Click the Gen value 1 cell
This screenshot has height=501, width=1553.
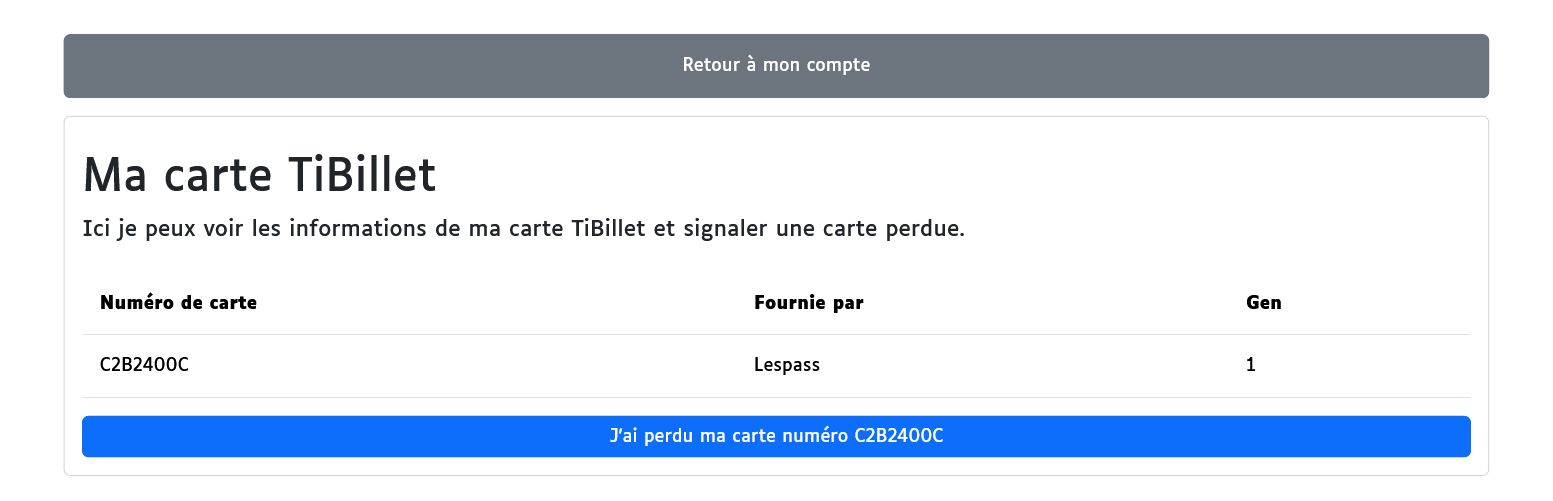(x=1250, y=365)
